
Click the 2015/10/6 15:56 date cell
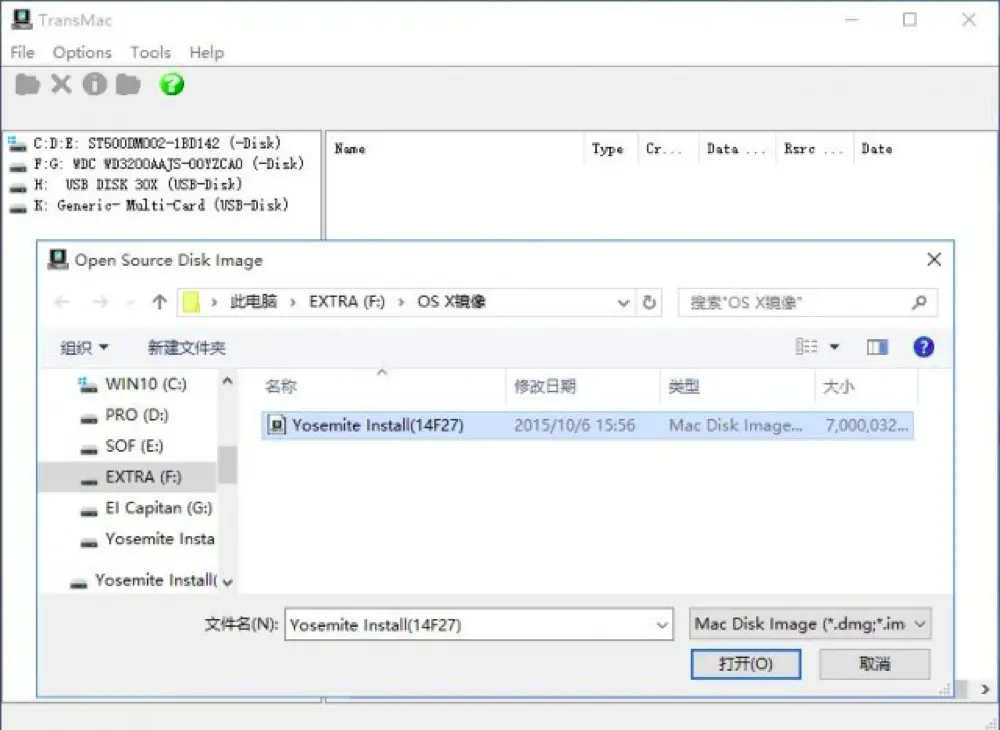click(x=575, y=425)
